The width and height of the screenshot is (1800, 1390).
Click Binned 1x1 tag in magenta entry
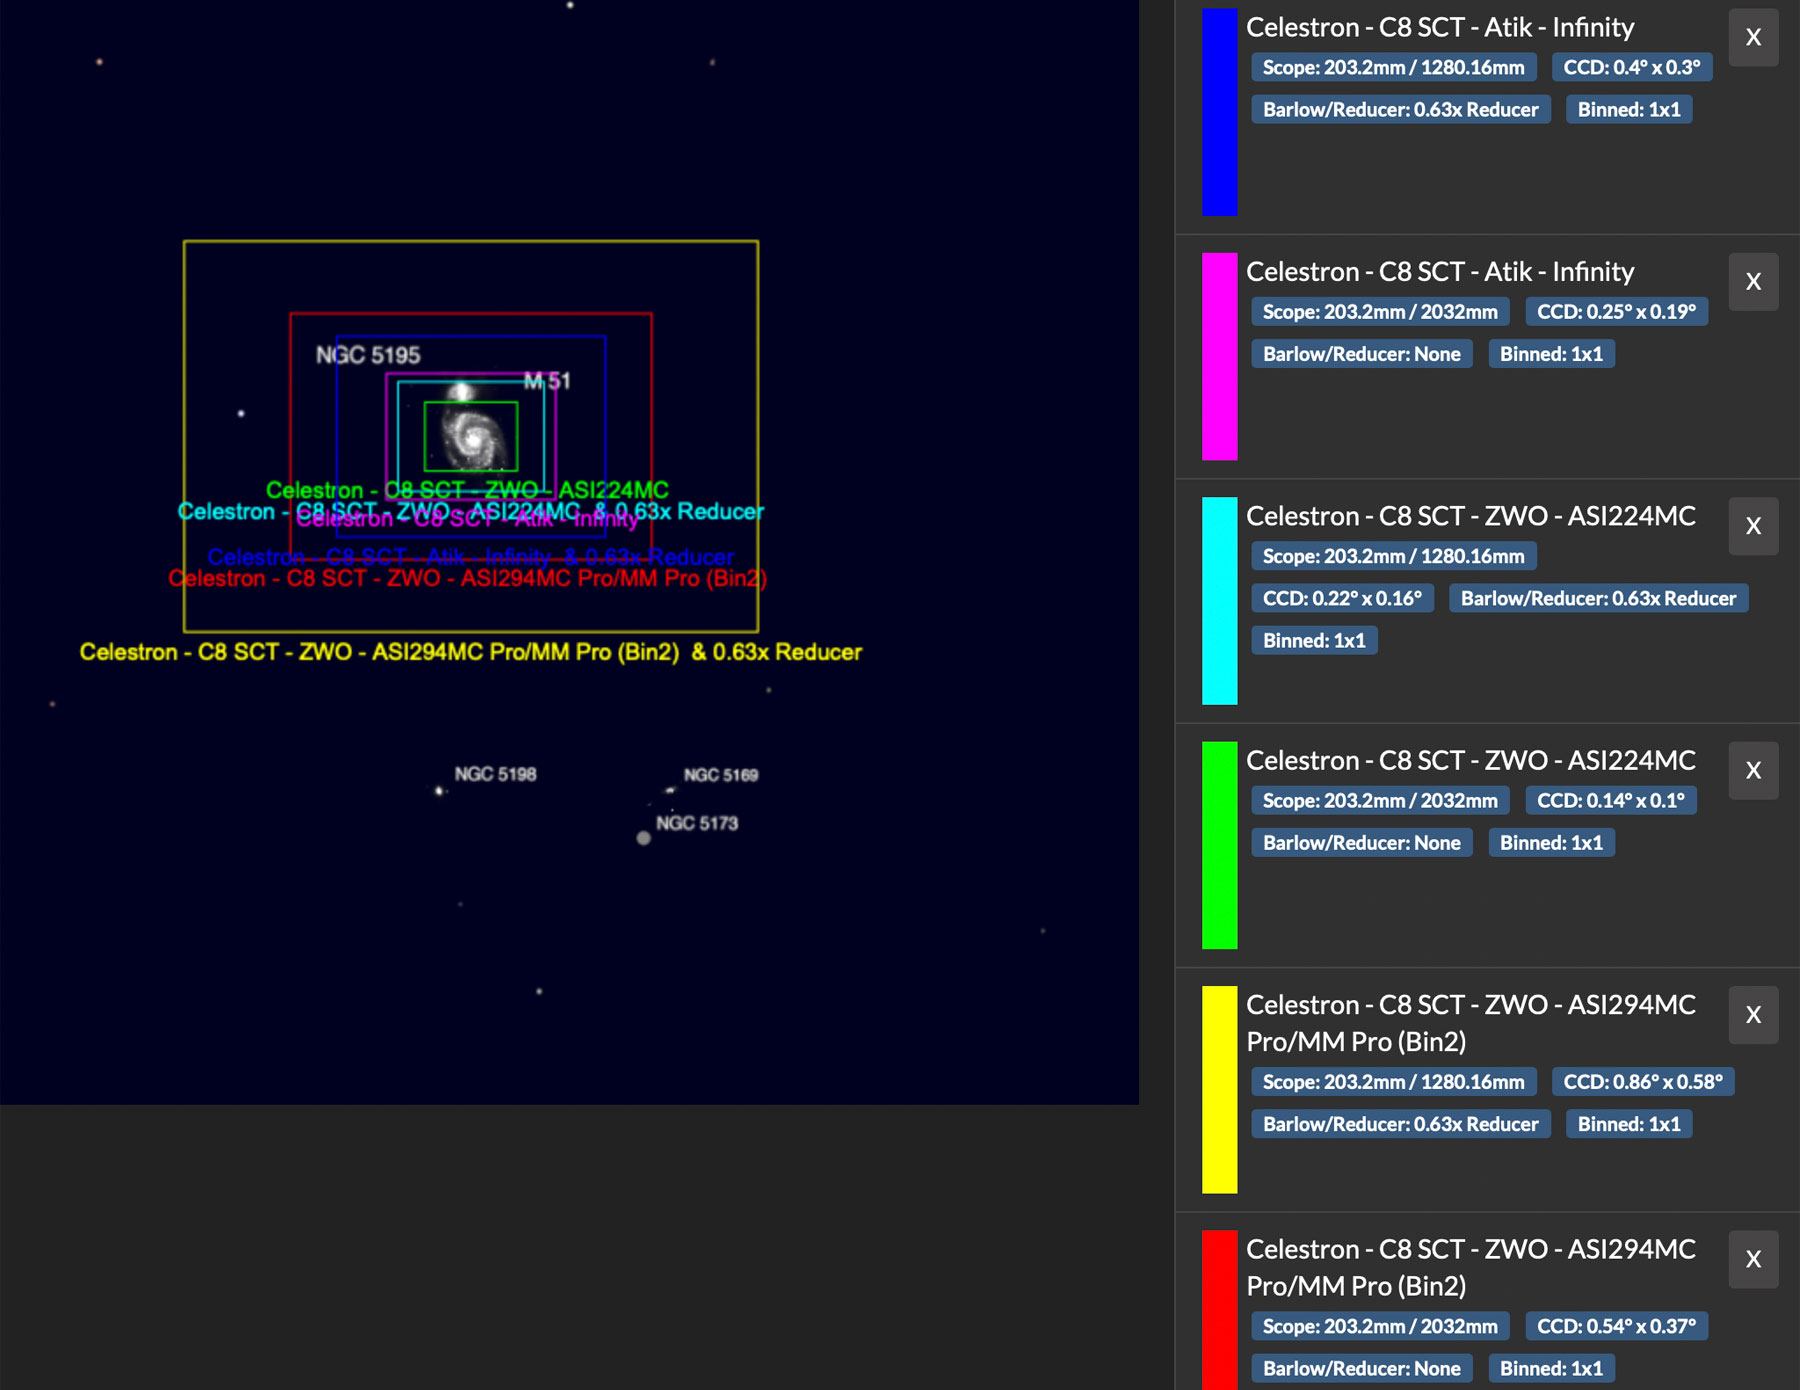coord(1551,354)
